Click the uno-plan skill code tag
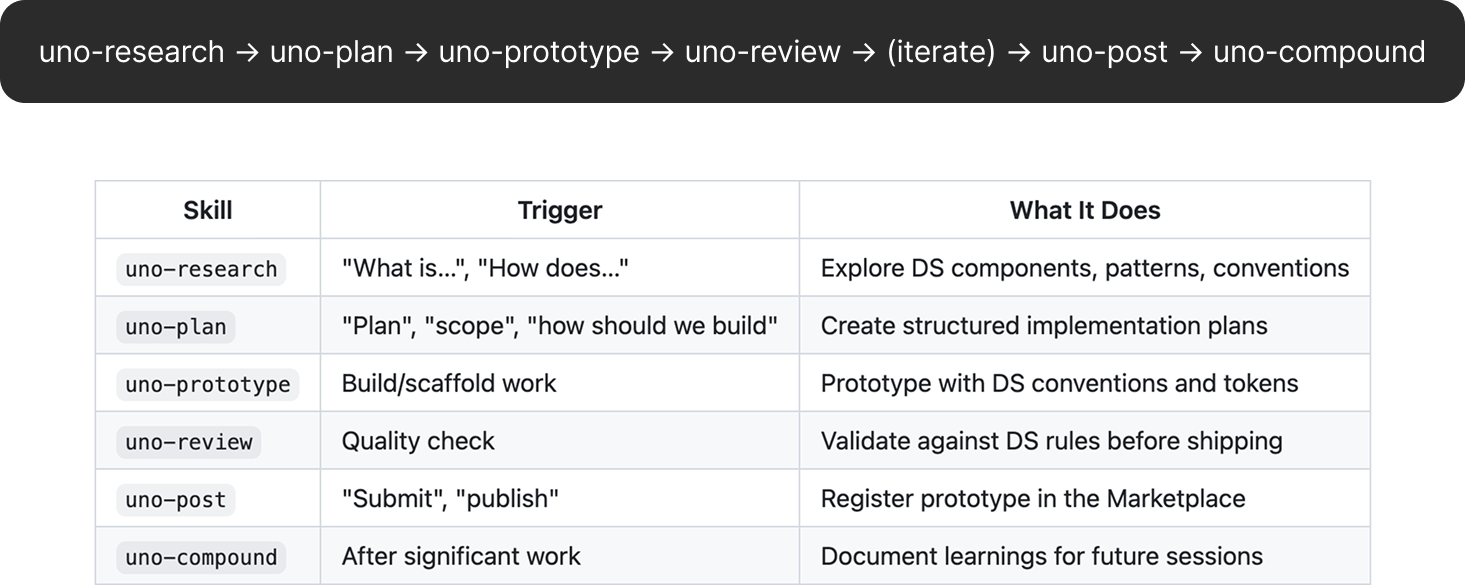Image resolution: width=1465 pixels, height=585 pixels. tap(176, 327)
